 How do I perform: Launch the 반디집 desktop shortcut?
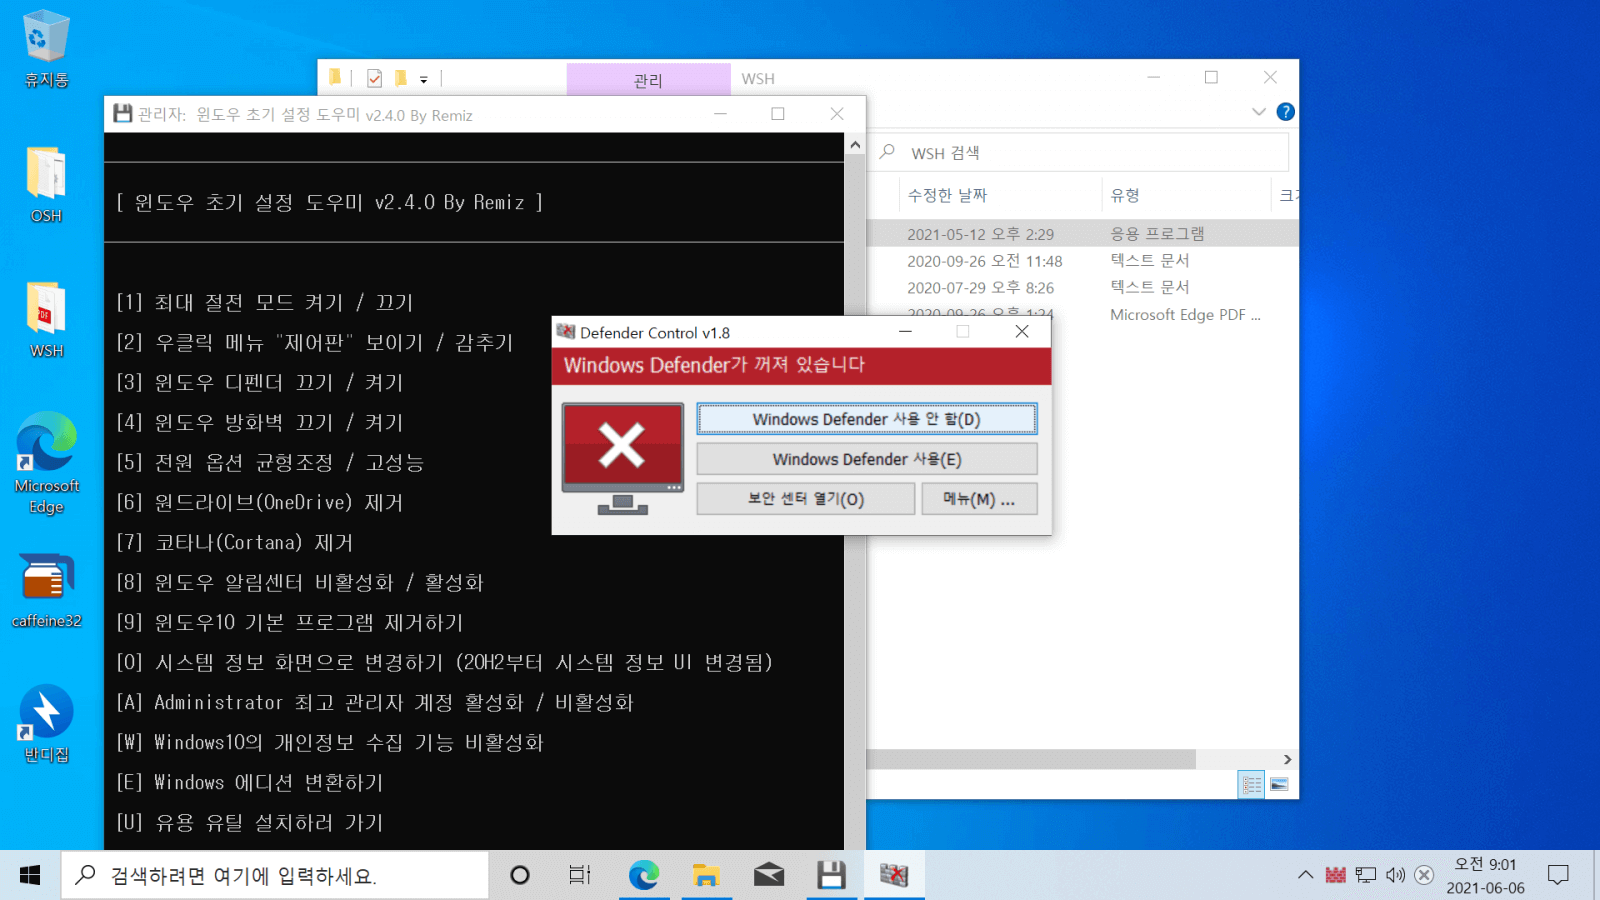tap(46, 724)
